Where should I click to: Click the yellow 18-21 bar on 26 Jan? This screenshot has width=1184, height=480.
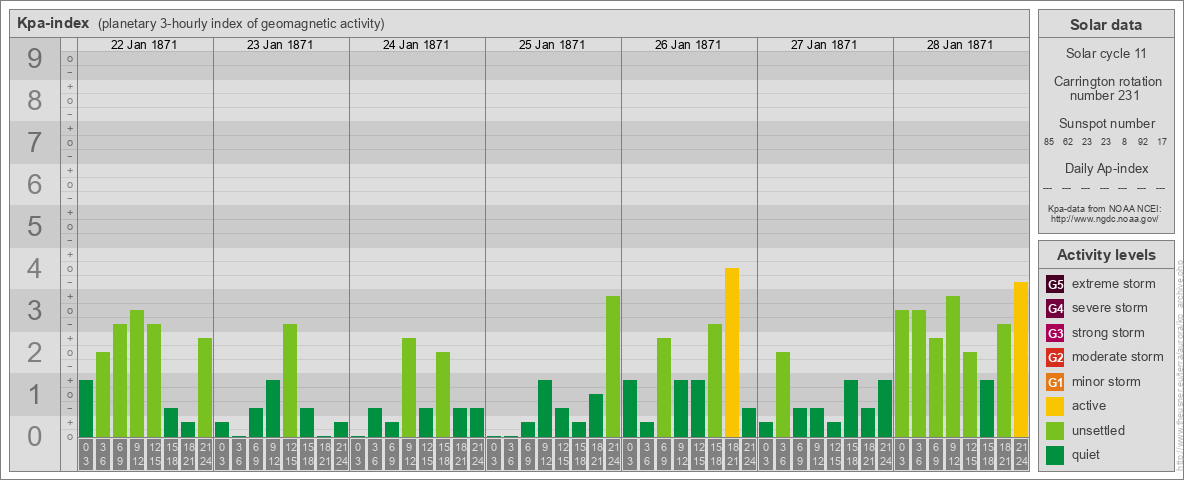[732, 352]
